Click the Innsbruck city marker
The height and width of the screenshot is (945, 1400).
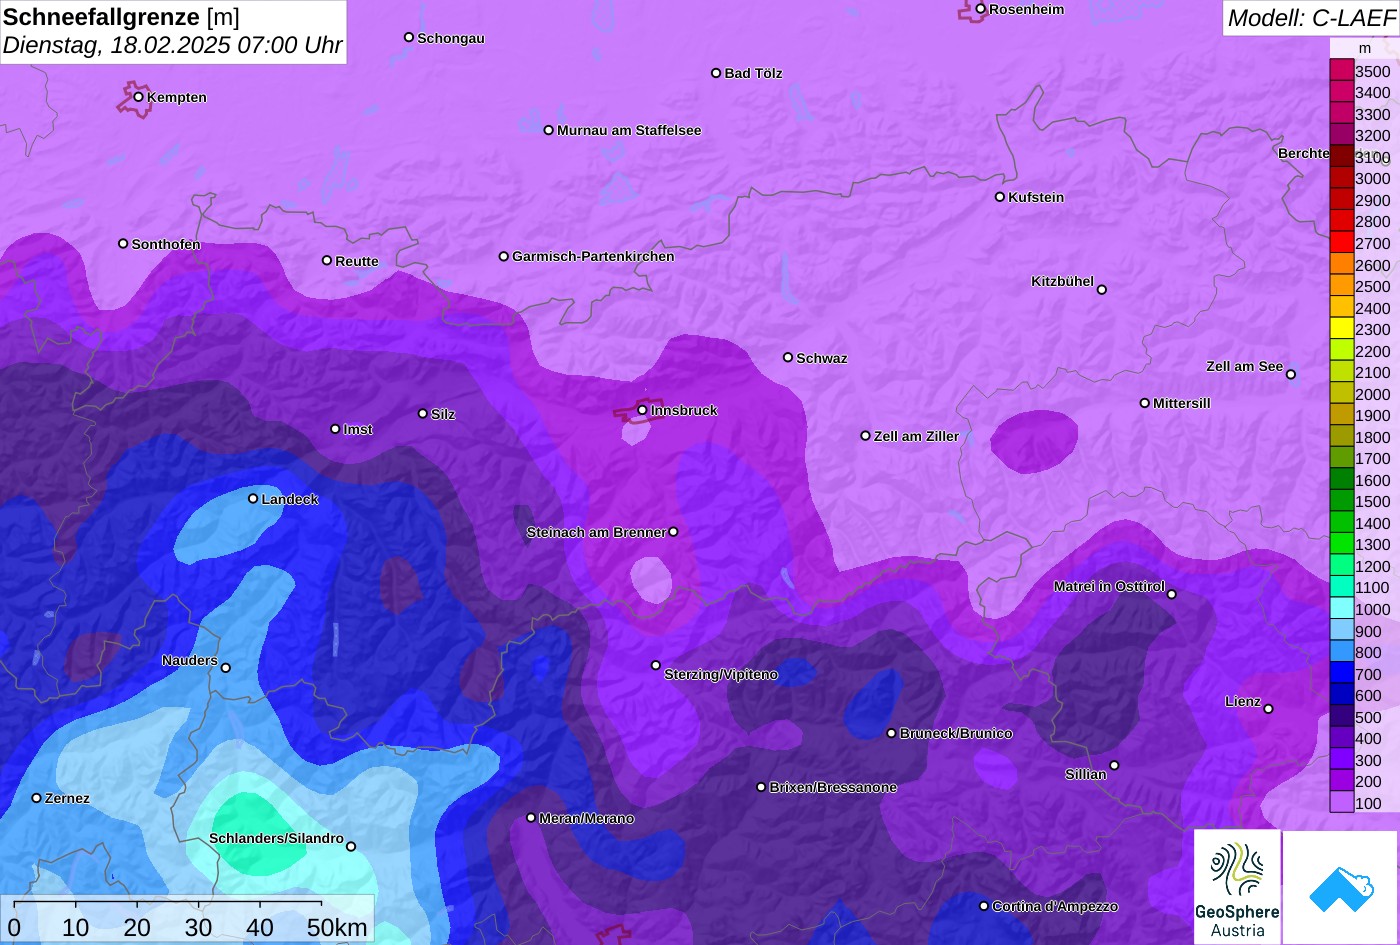click(x=642, y=410)
